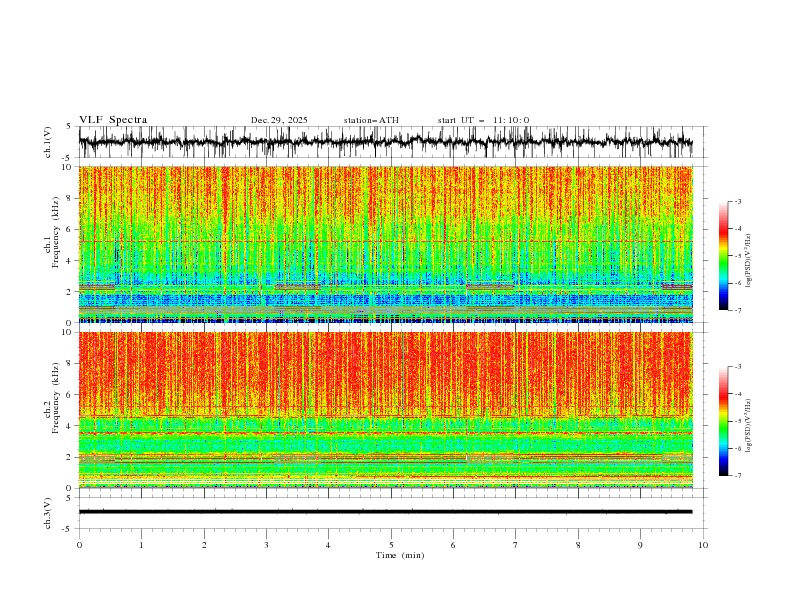
Task: Click the time axis tick label "6"
Action: pyautogui.click(x=453, y=545)
